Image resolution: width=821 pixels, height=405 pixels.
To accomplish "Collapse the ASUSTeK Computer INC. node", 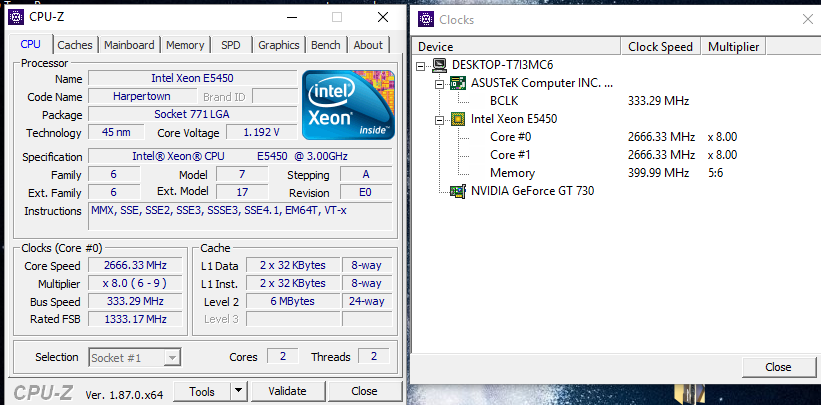I will pos(439,83).
